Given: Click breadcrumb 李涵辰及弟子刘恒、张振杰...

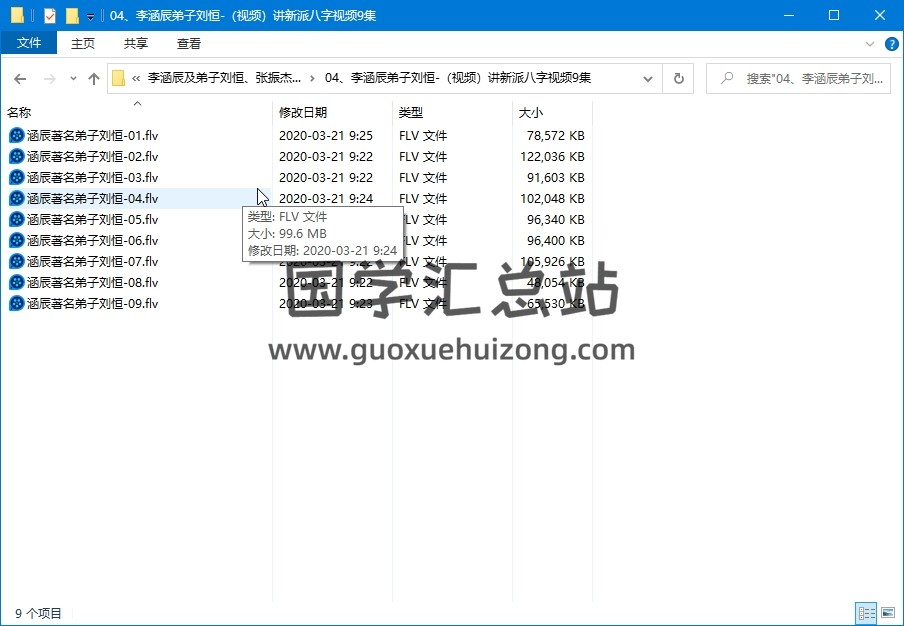Looking at the screenshot, I should [224, 78].
